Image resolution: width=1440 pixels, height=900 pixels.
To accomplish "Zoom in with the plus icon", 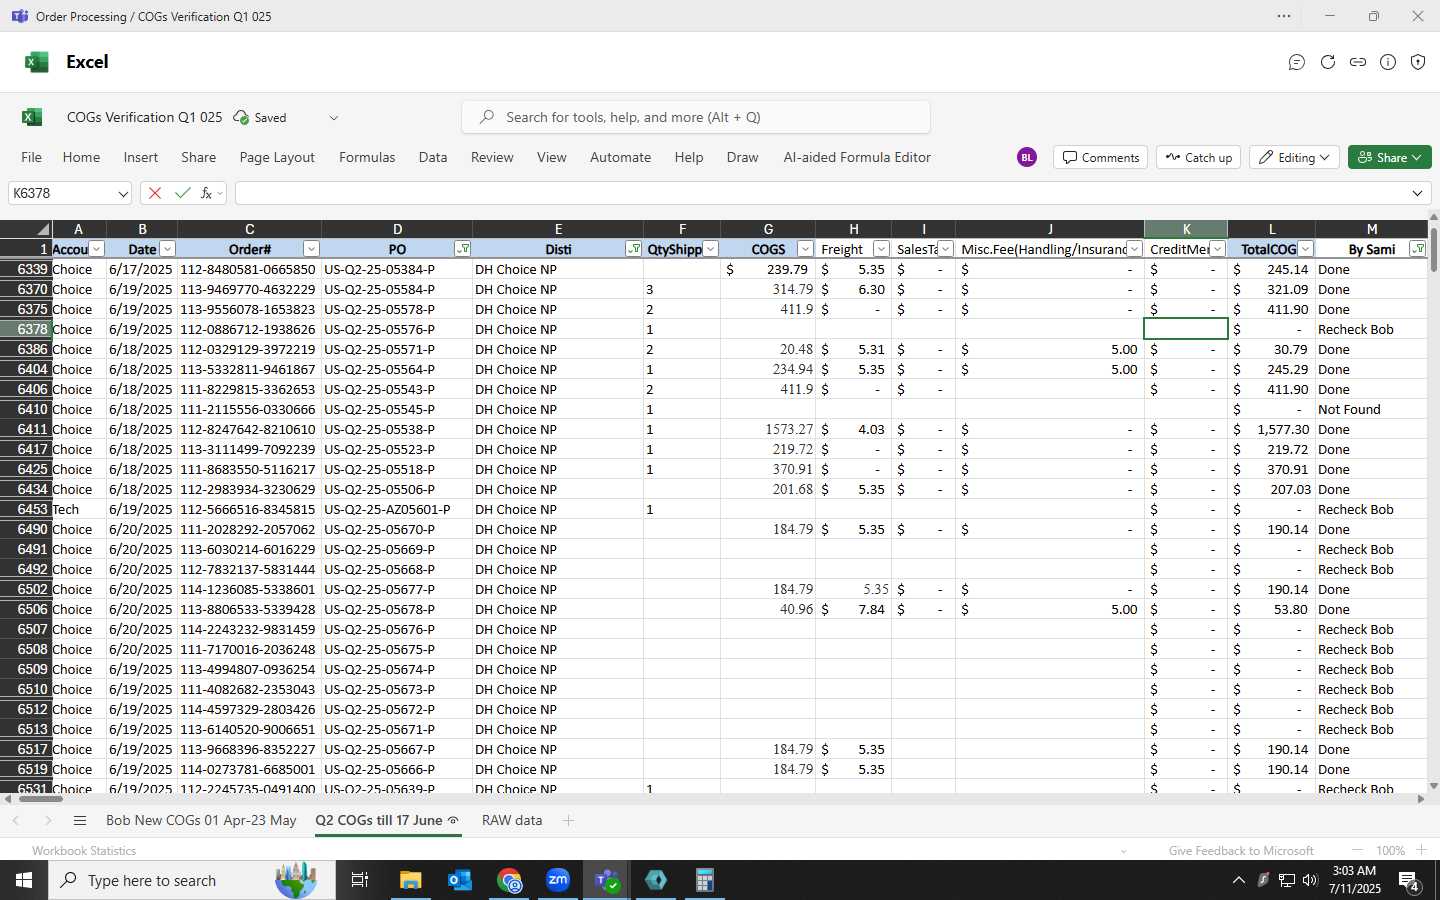I will pyautogui.click(x=1421, y=850).
